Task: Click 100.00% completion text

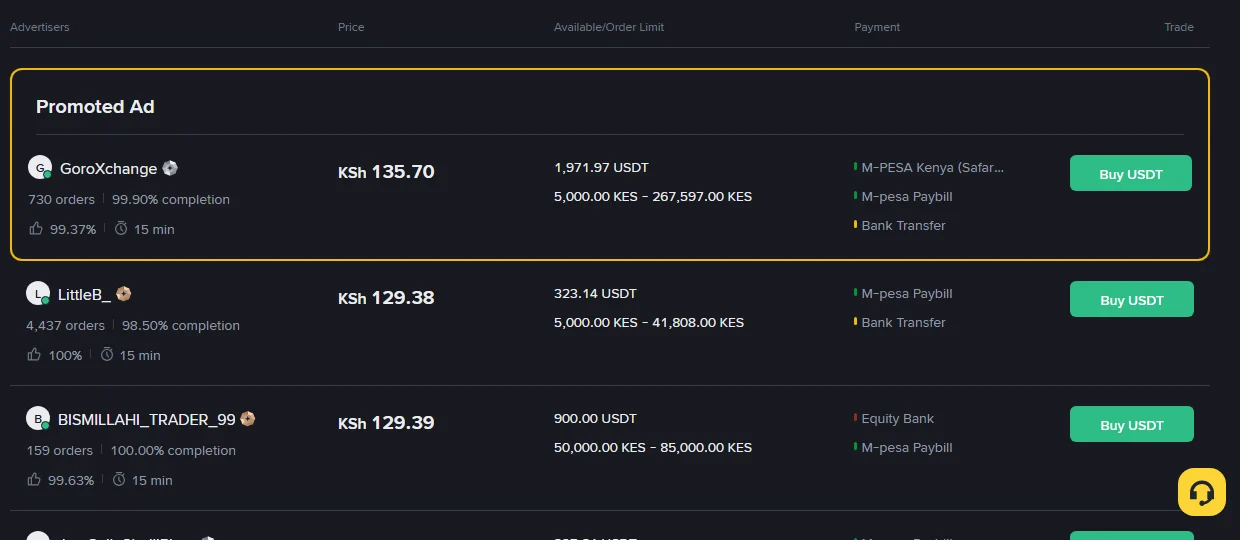Action: coord(173,450)
